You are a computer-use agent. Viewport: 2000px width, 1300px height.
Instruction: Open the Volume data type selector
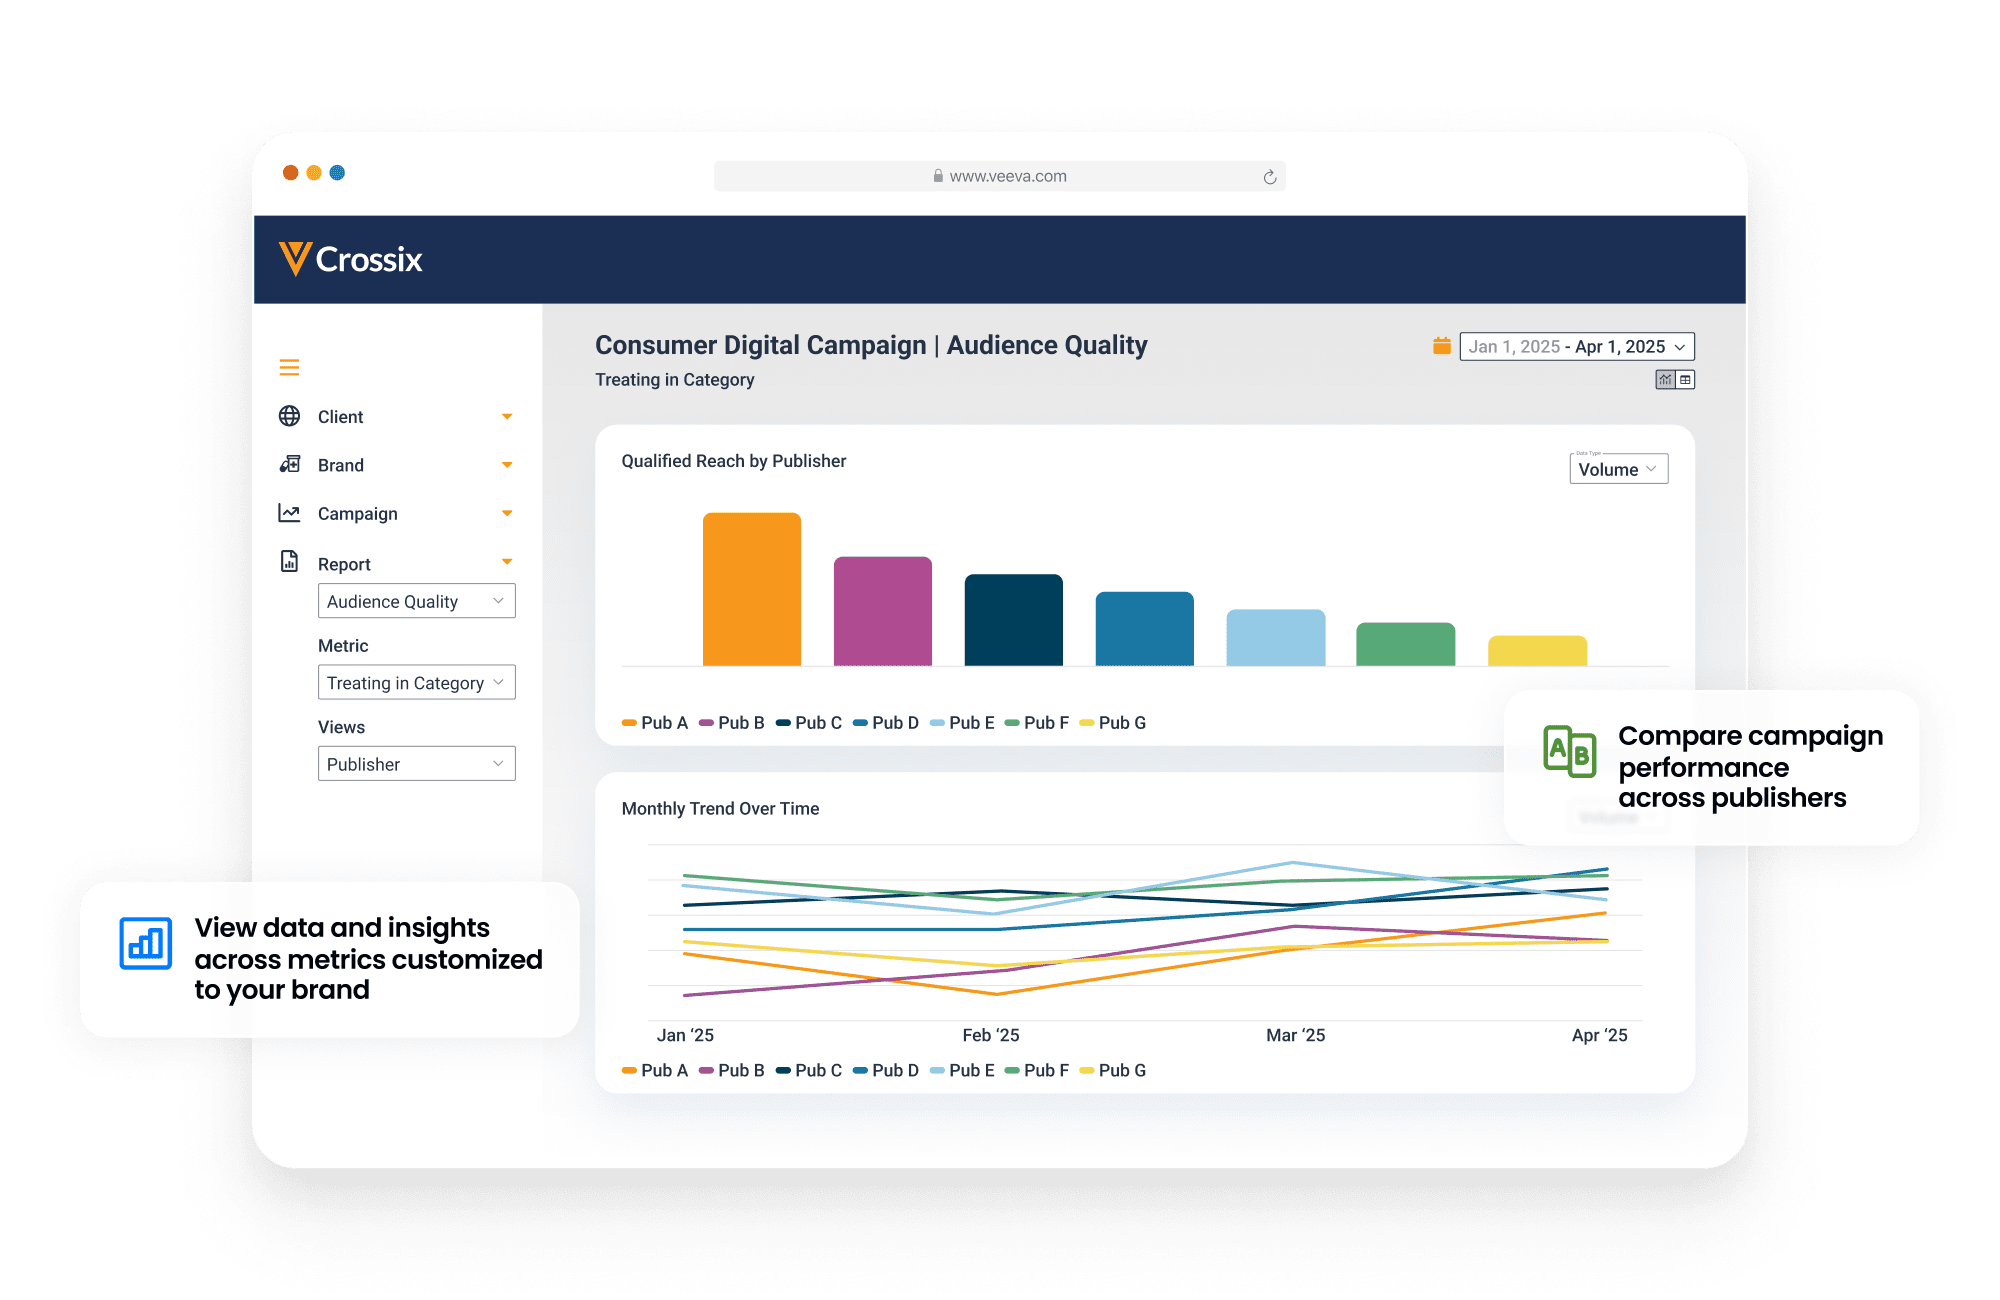1618,469
